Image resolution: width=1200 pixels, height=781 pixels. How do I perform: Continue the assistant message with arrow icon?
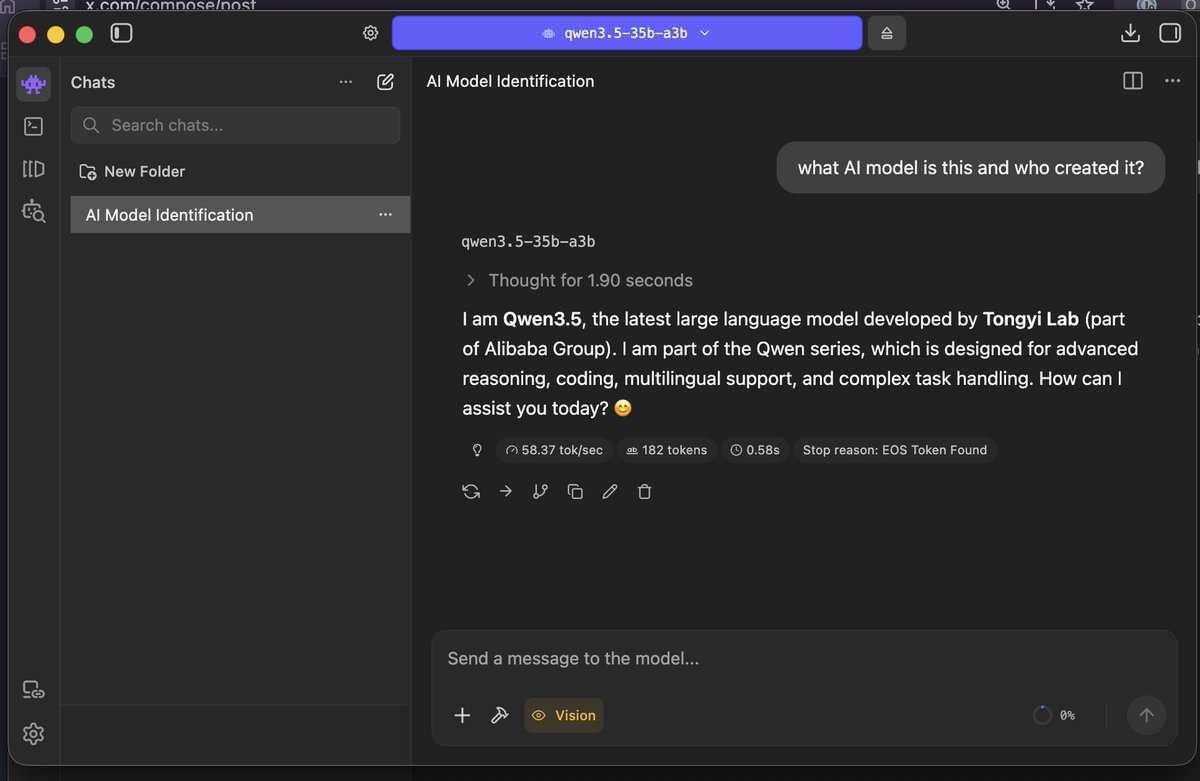pos(506,491)
